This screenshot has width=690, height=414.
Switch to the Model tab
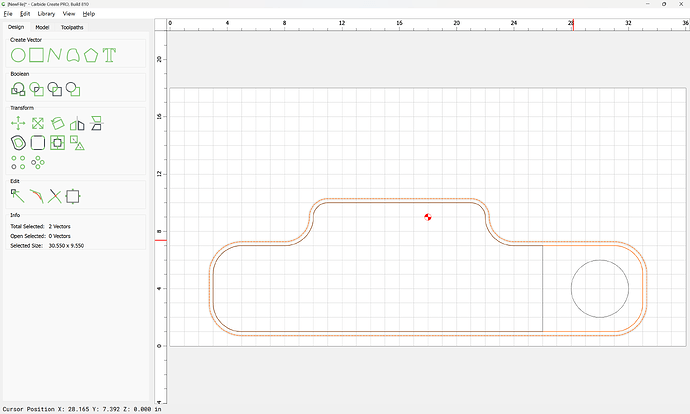point(42,27)
